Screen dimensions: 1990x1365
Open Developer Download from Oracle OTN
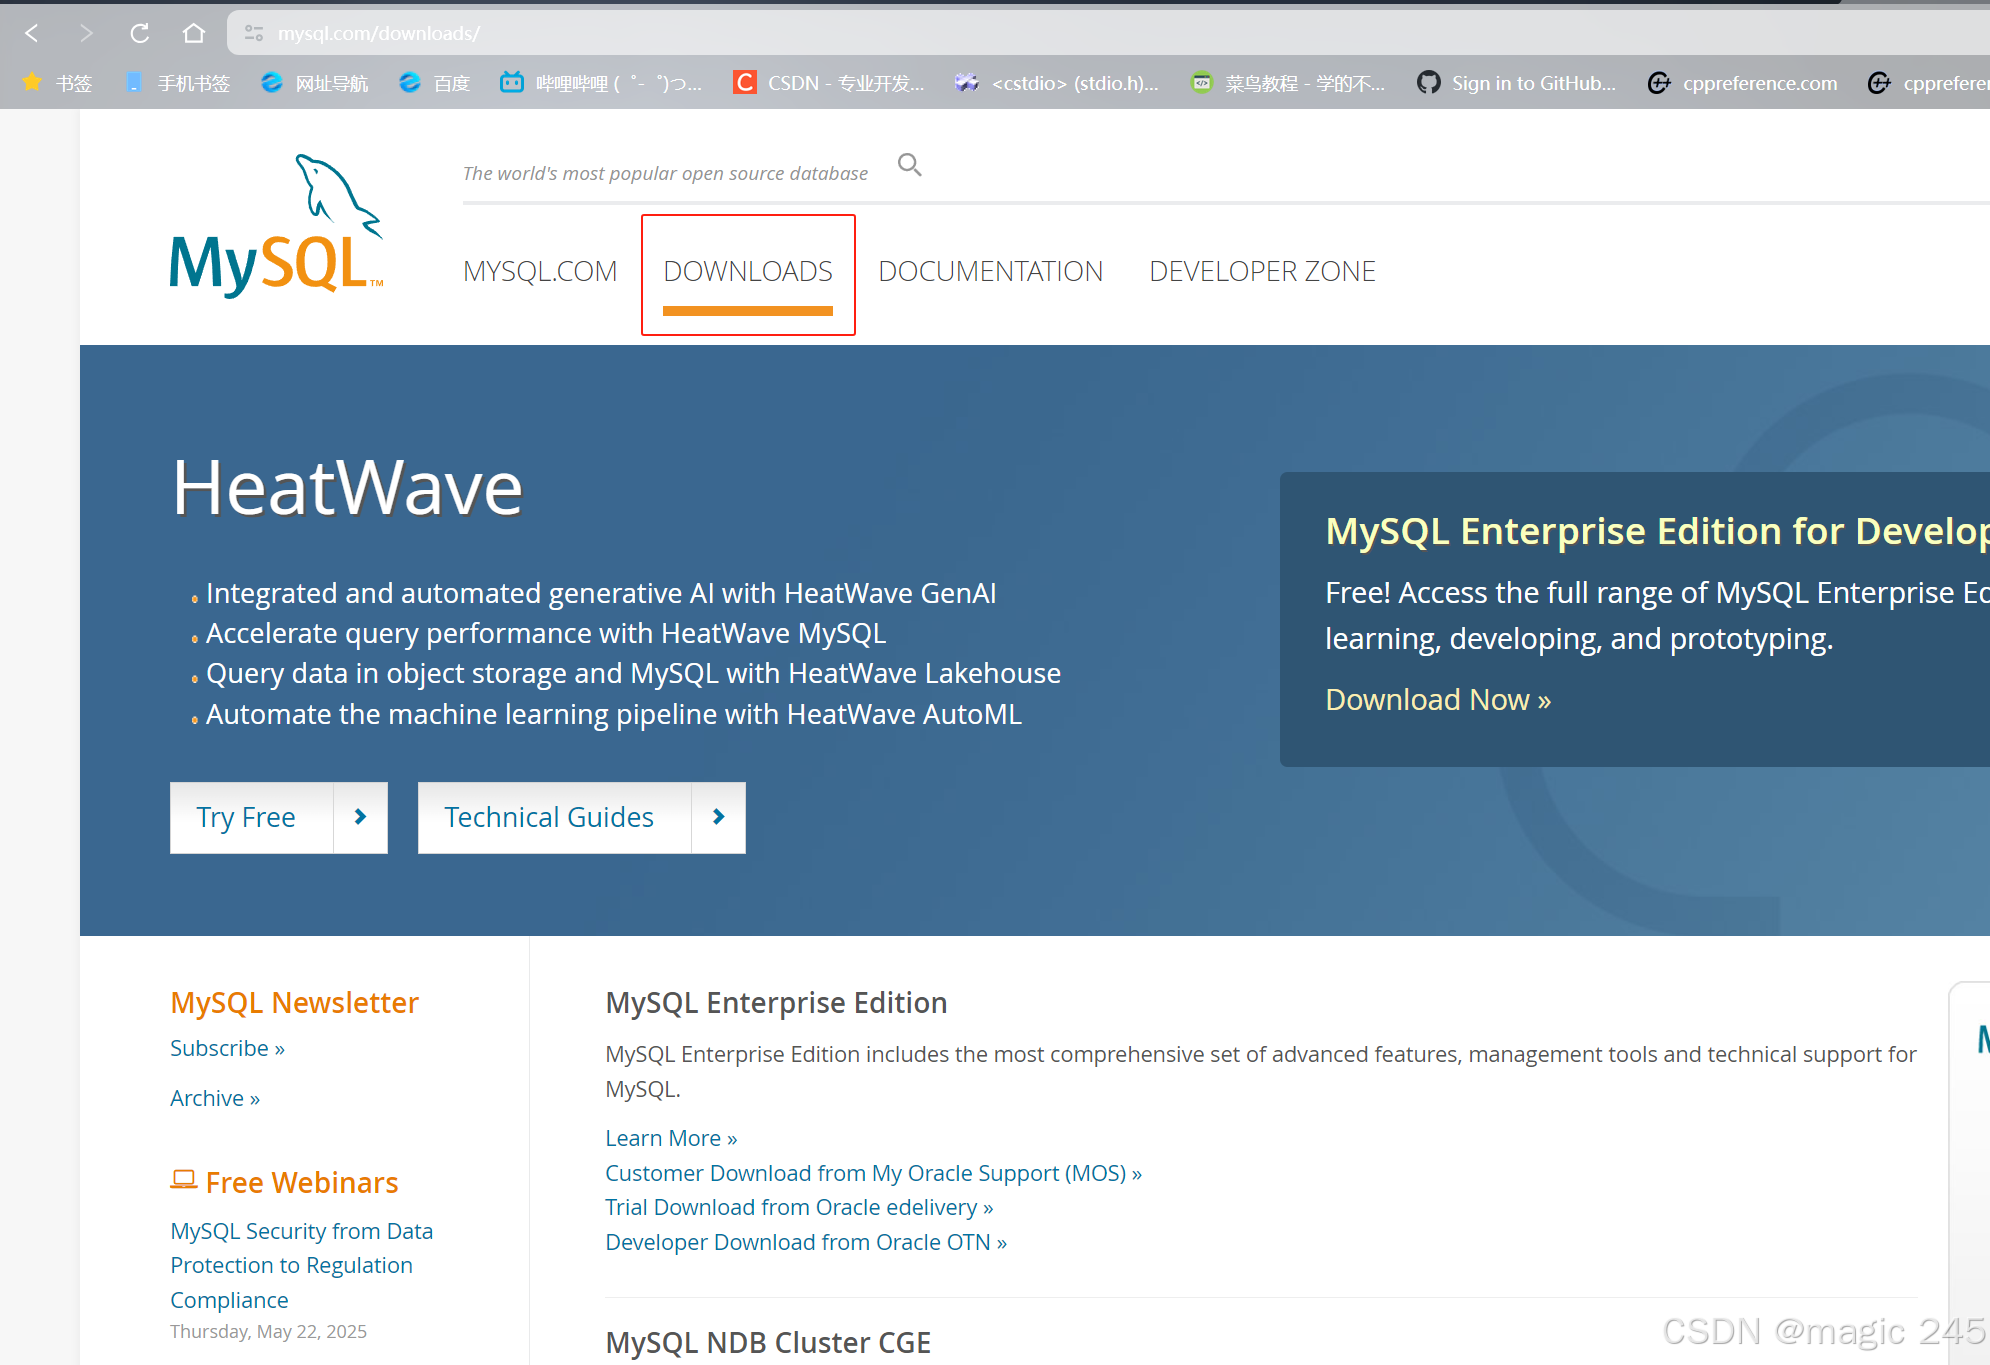click(x=805, y=1242)
